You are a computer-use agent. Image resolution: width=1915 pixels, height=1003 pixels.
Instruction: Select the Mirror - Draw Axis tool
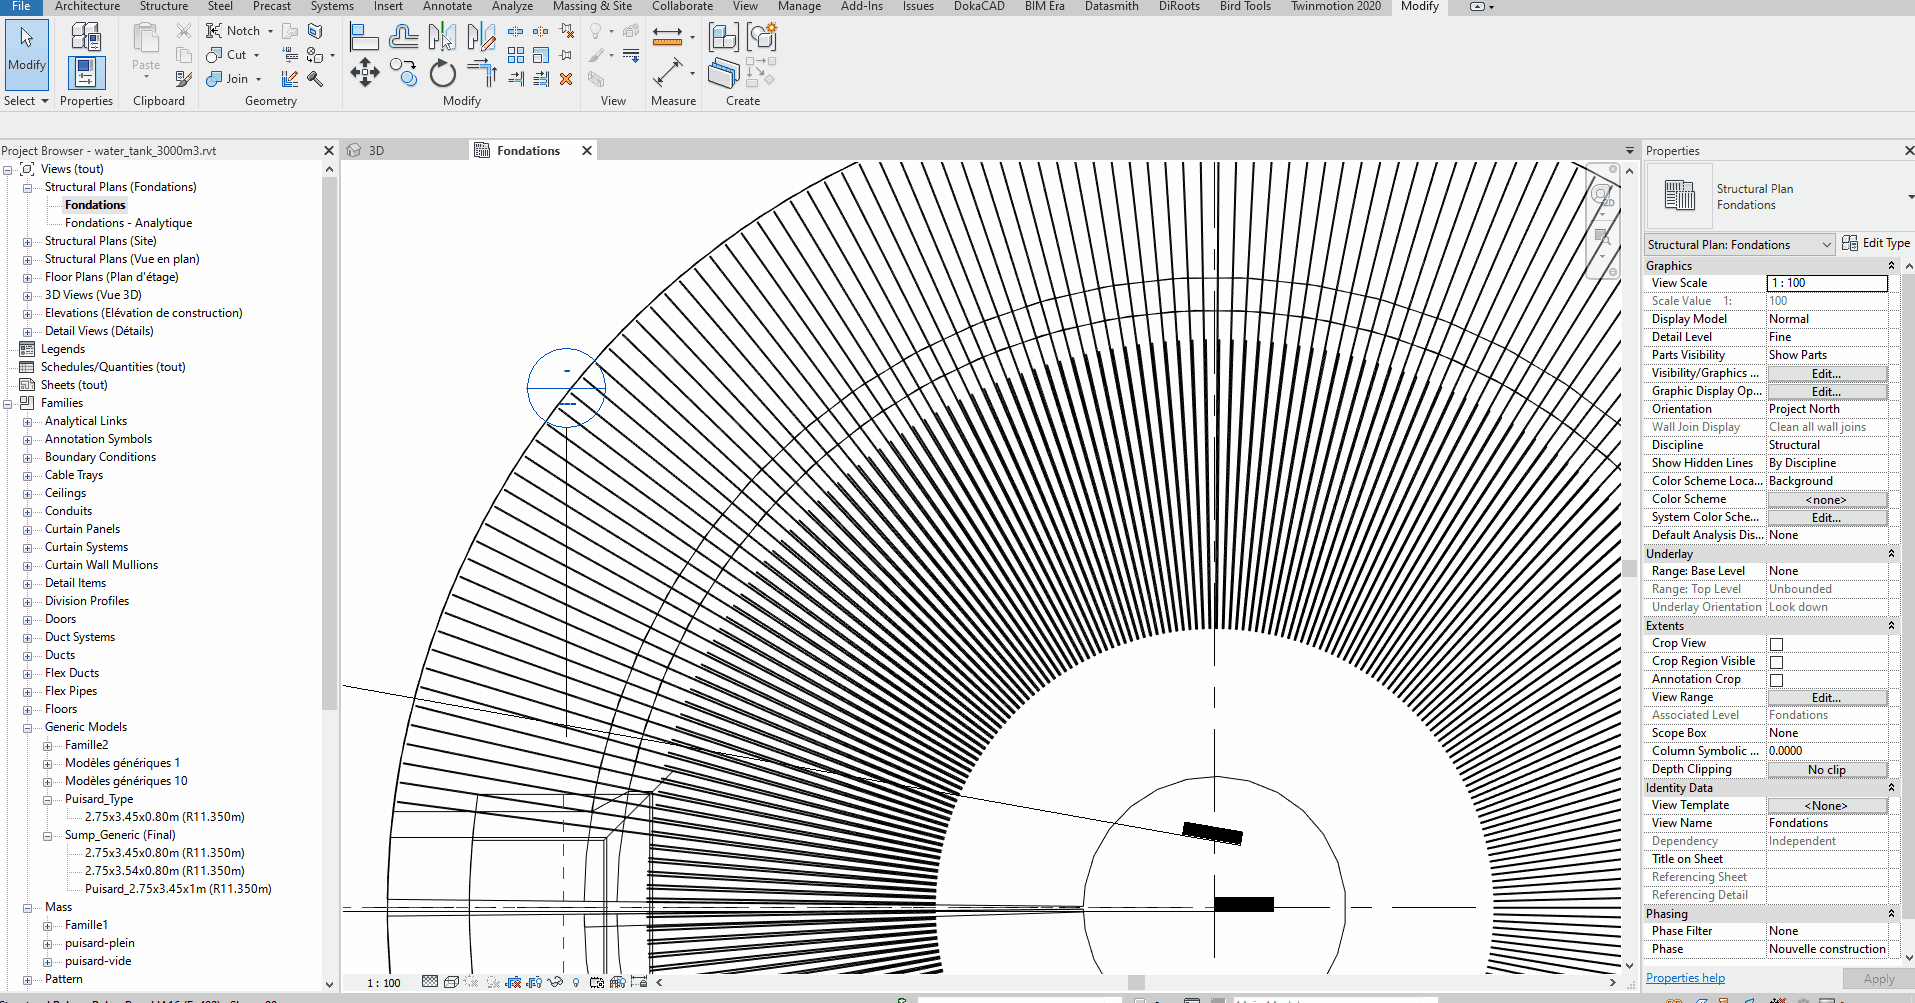pyautogui.click(x=481, y=38)
